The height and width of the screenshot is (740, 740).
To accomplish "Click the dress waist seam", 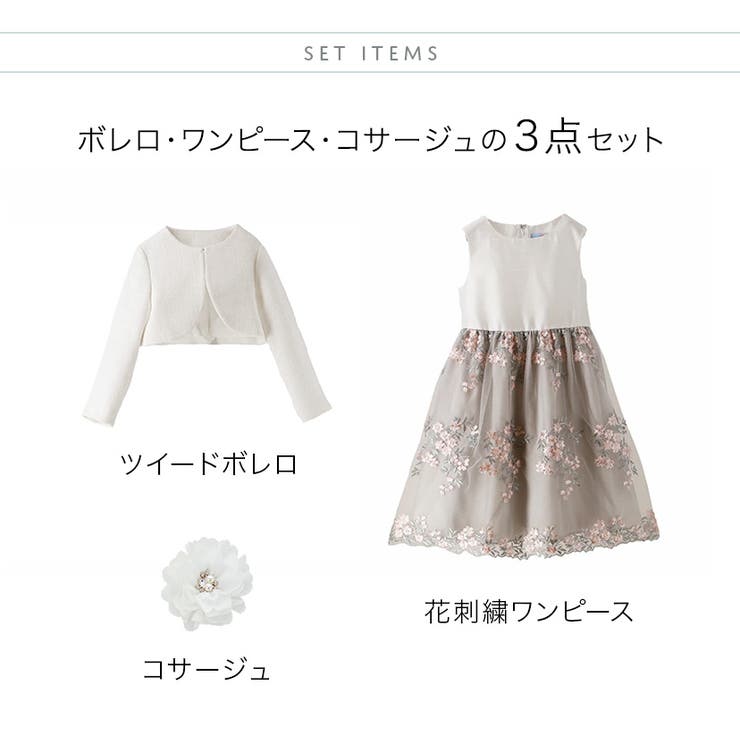I will pyautogui.click(x=524, y=329).
